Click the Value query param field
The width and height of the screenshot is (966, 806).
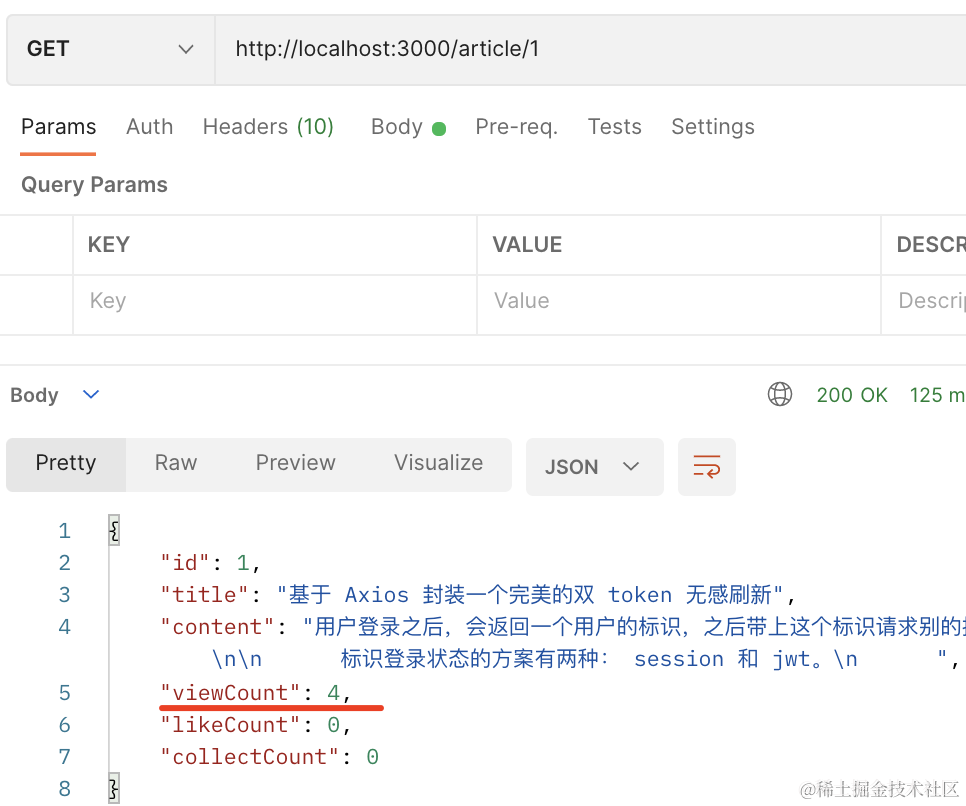[x=678, y=301]
